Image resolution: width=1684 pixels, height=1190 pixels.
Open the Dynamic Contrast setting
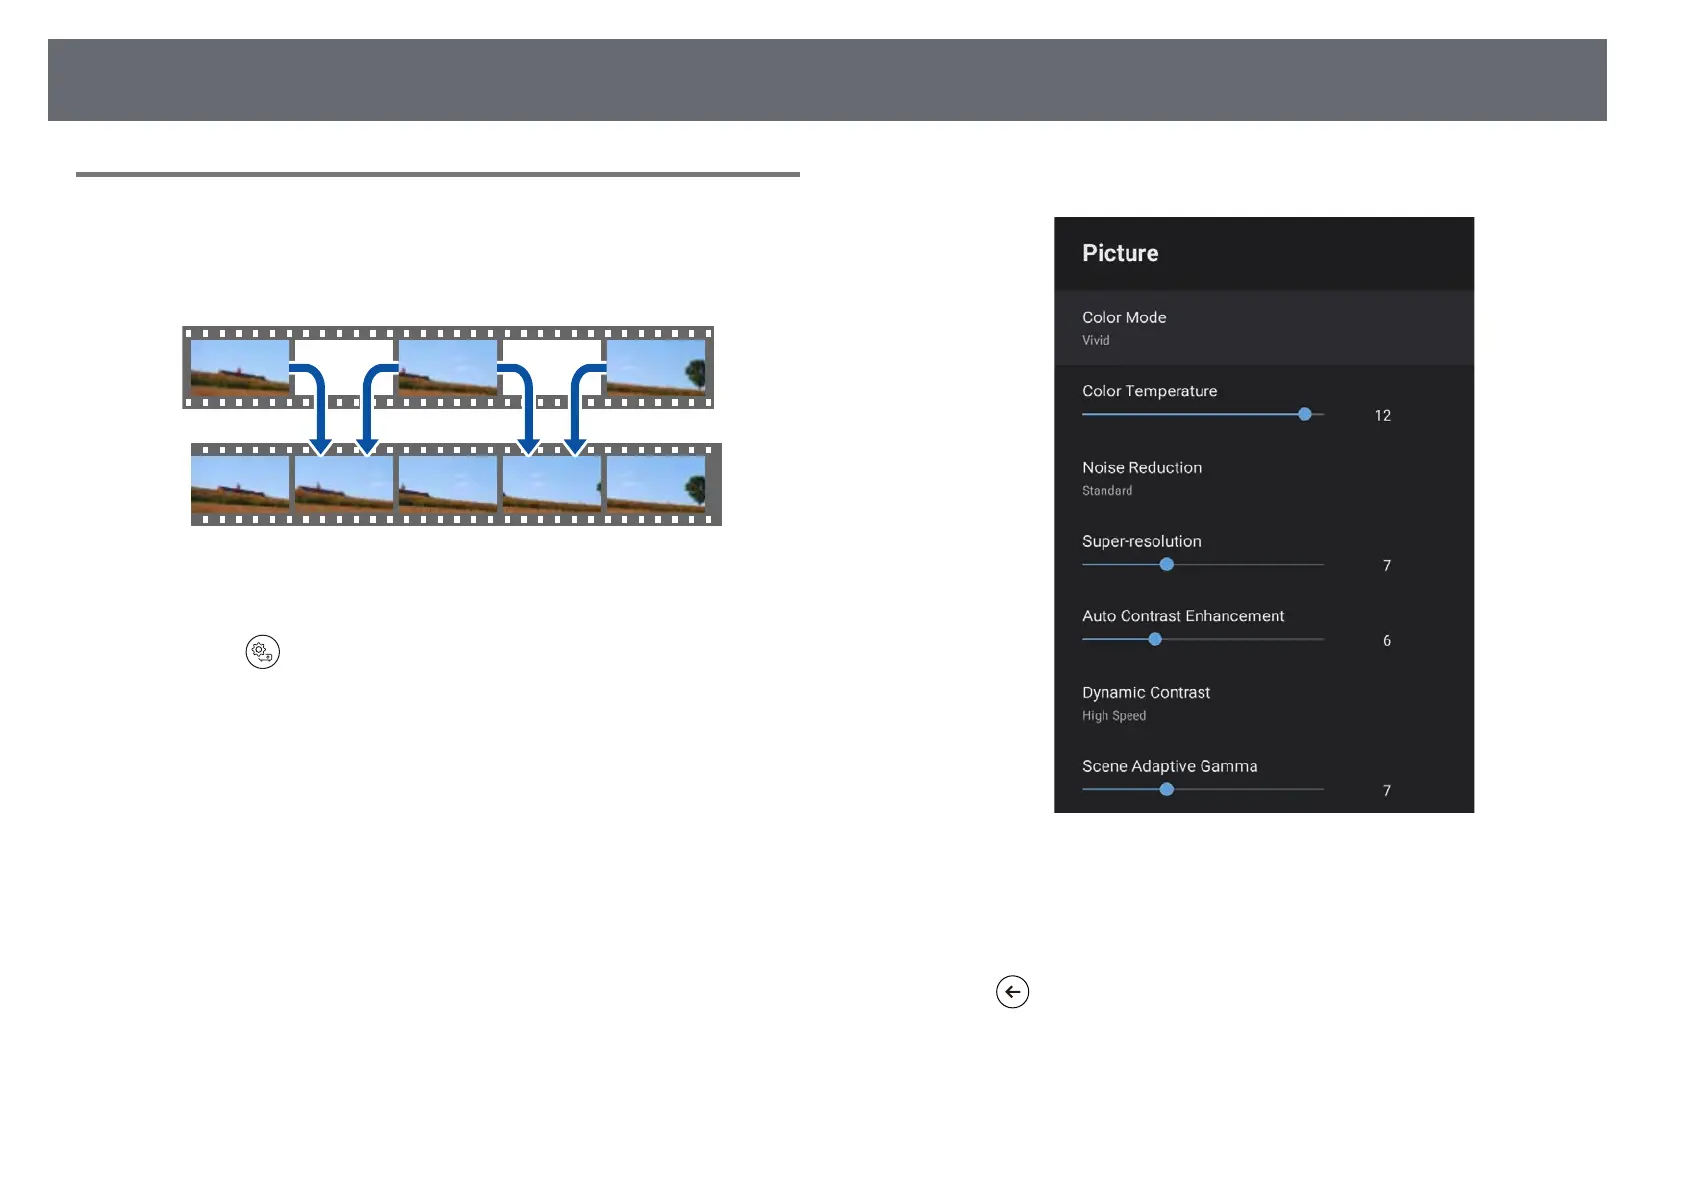point(1264,703)
